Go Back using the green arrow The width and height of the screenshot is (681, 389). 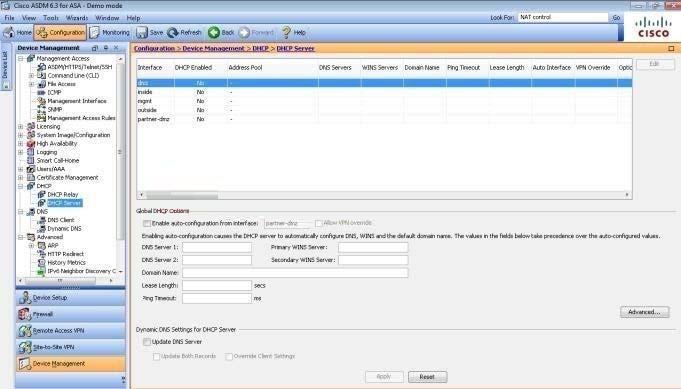(214, 33)
